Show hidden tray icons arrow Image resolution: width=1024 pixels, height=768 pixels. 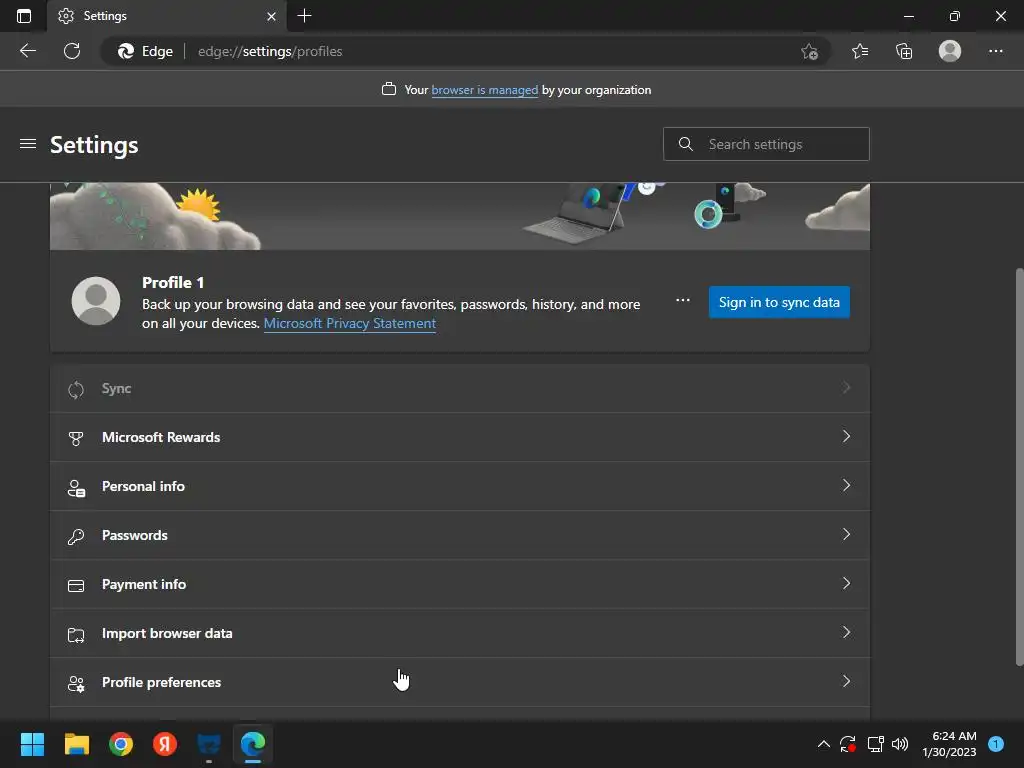click(824, 744)
